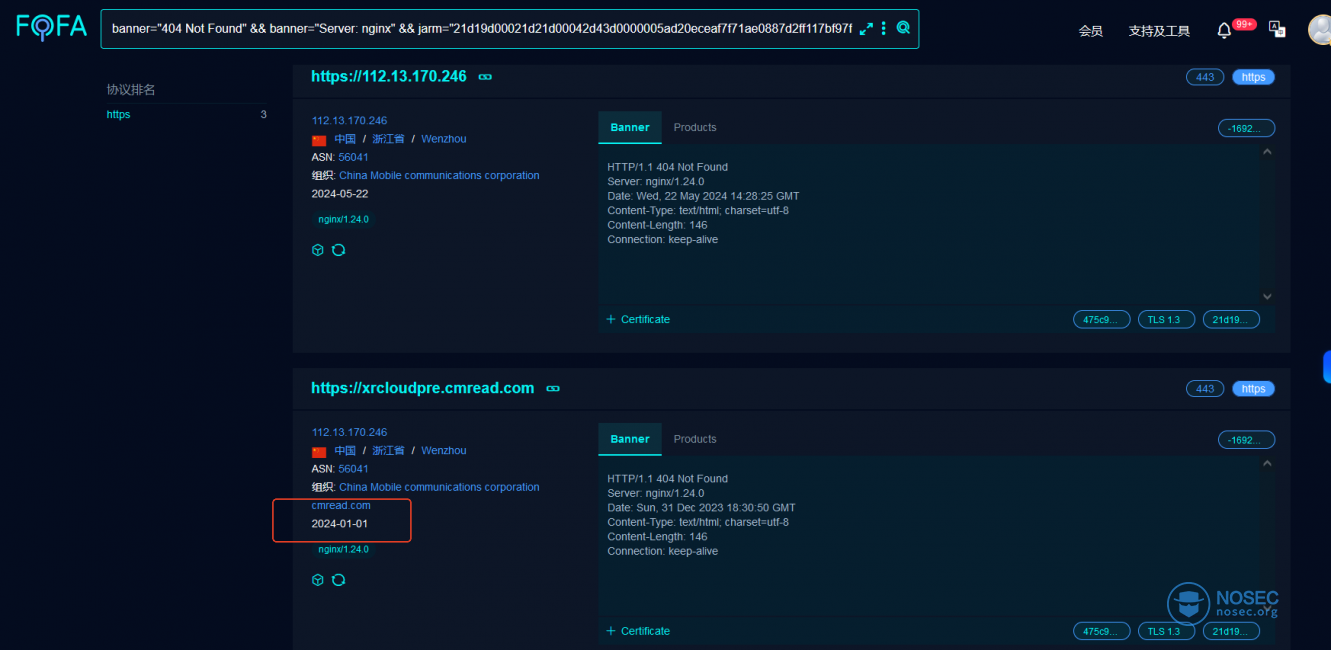The height and width of the screenshot is (650, 1331).
Task: Switch to Products tab in the xrcloudpre.cmread.com card
Action: pyautogui.click(x=695, y=439)
